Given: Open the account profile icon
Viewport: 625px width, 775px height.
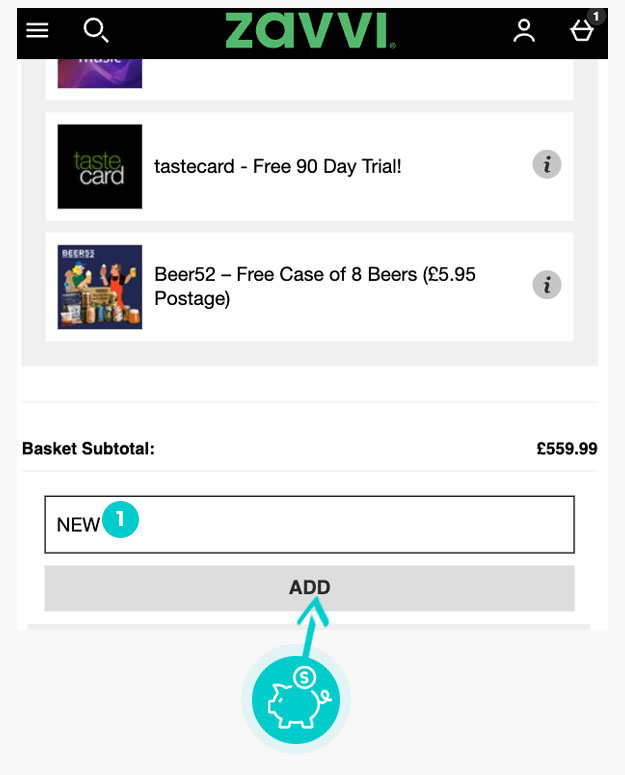Looking at the screenshot, I should point(524,31).
